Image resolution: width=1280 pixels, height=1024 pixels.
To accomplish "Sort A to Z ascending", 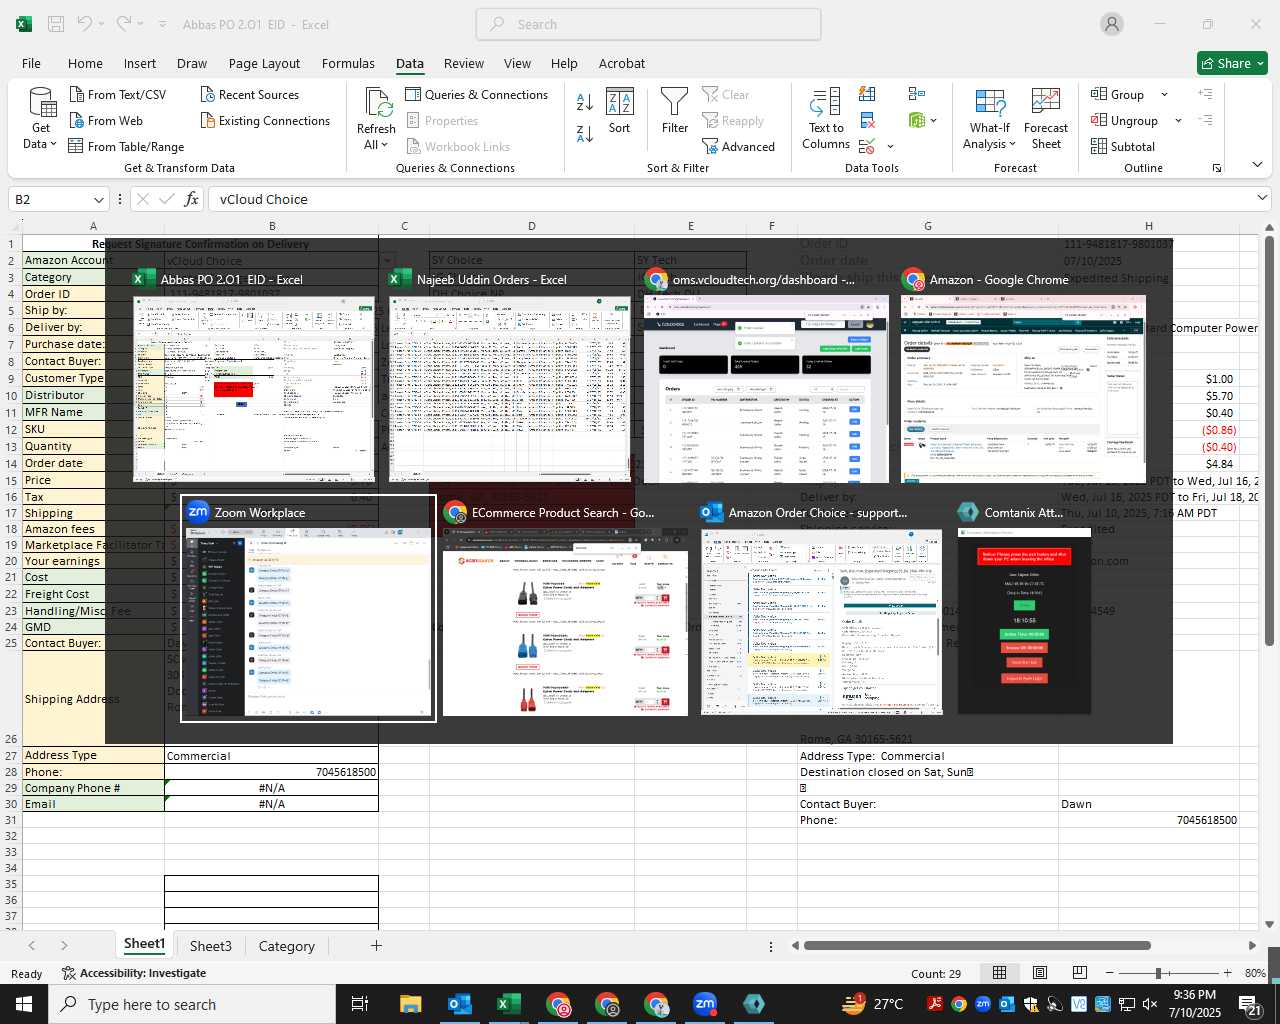I will point(585,102).
